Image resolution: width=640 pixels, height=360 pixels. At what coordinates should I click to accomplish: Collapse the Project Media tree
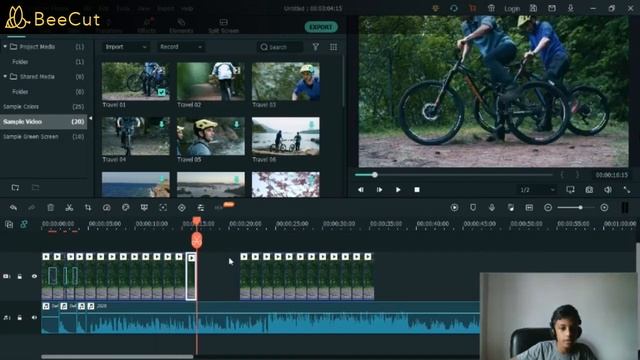5,47
